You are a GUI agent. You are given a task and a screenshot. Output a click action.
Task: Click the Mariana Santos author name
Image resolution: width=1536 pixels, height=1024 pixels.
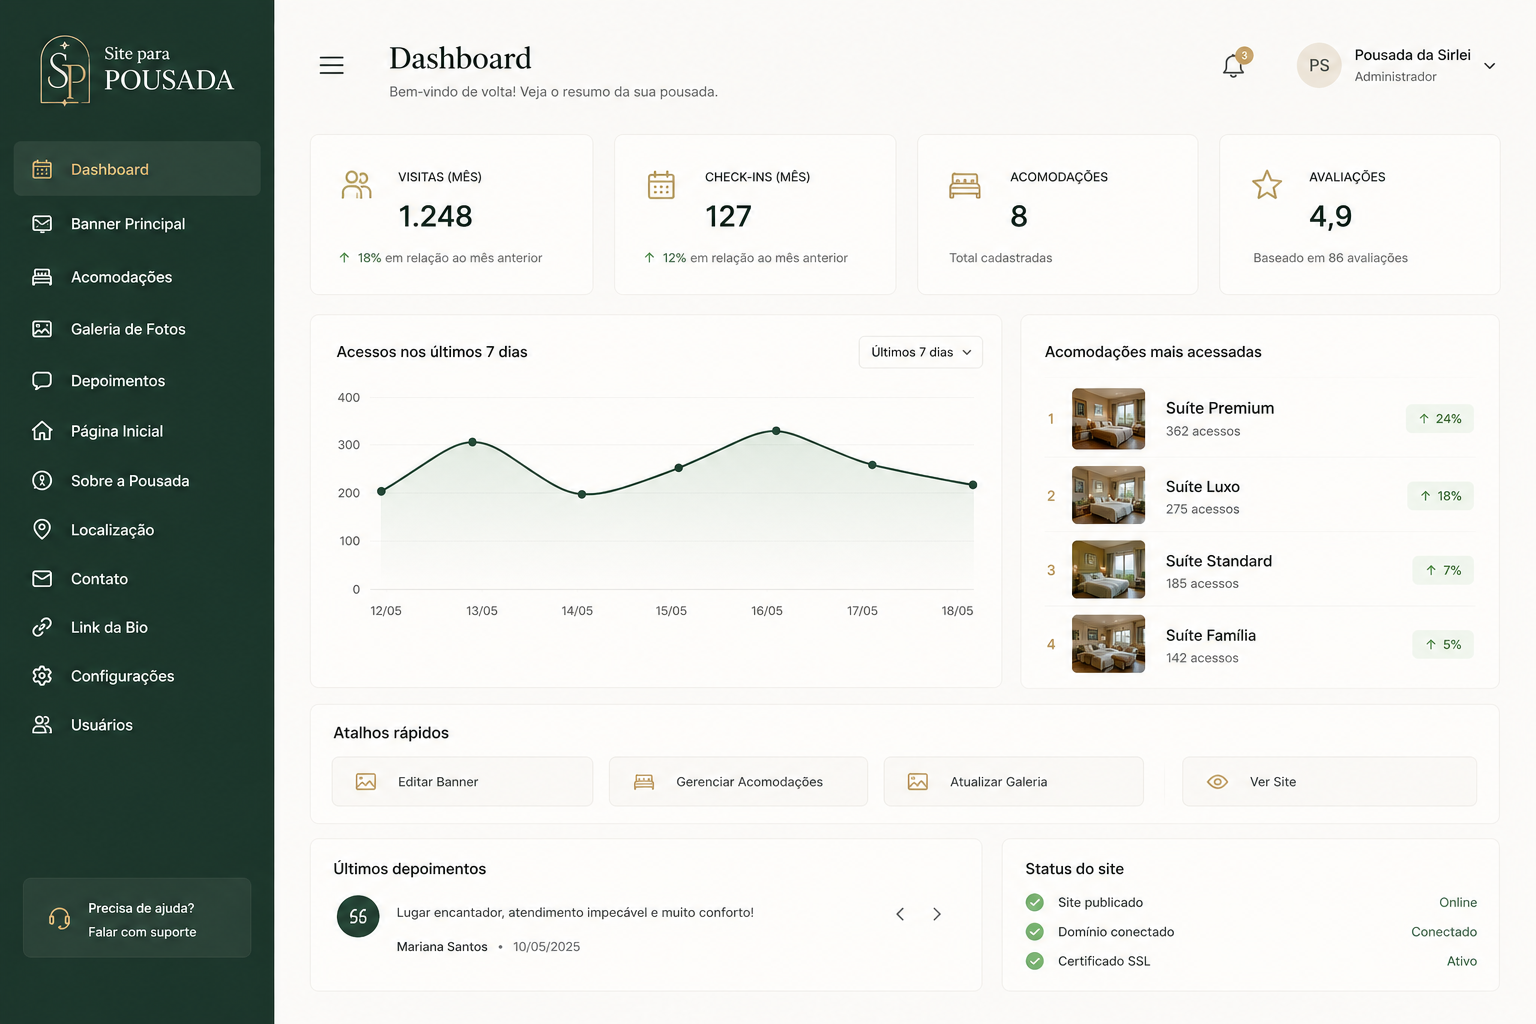[x=442, y=947]
